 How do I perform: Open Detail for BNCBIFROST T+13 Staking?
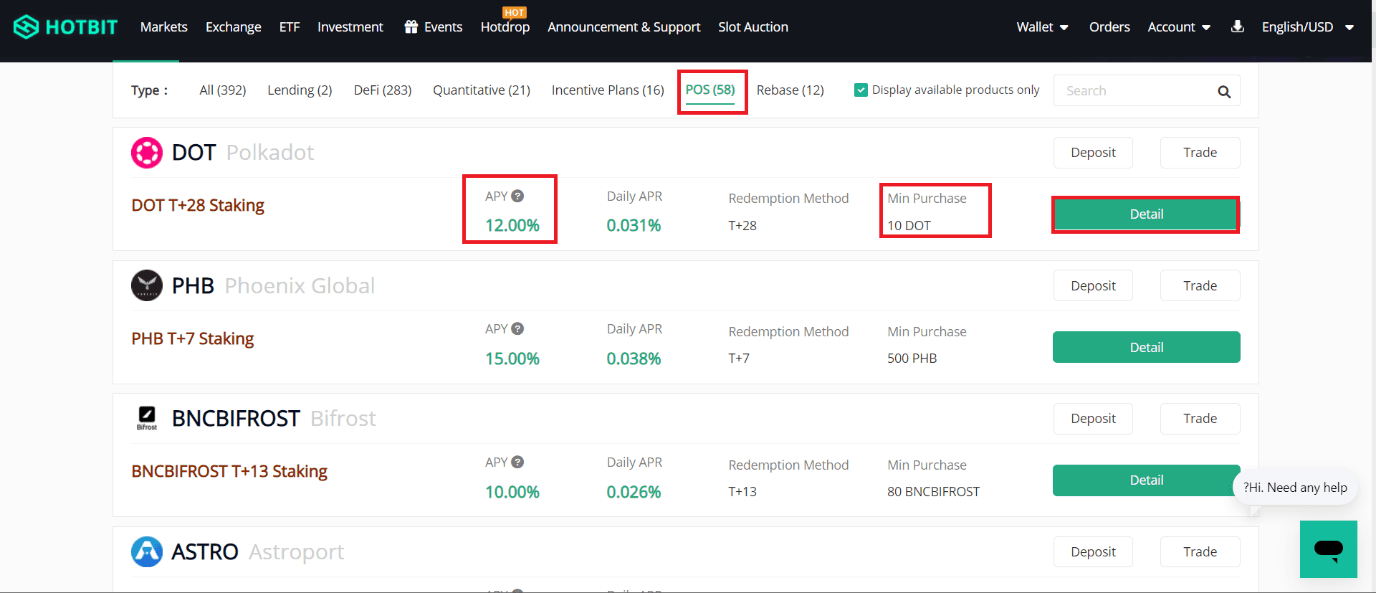click(1146, 480)
